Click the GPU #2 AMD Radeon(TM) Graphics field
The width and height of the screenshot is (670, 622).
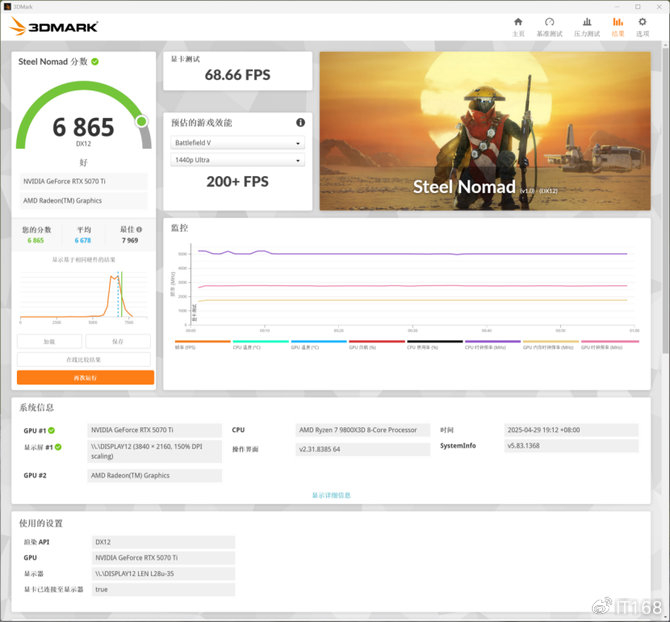click(155, 475)
